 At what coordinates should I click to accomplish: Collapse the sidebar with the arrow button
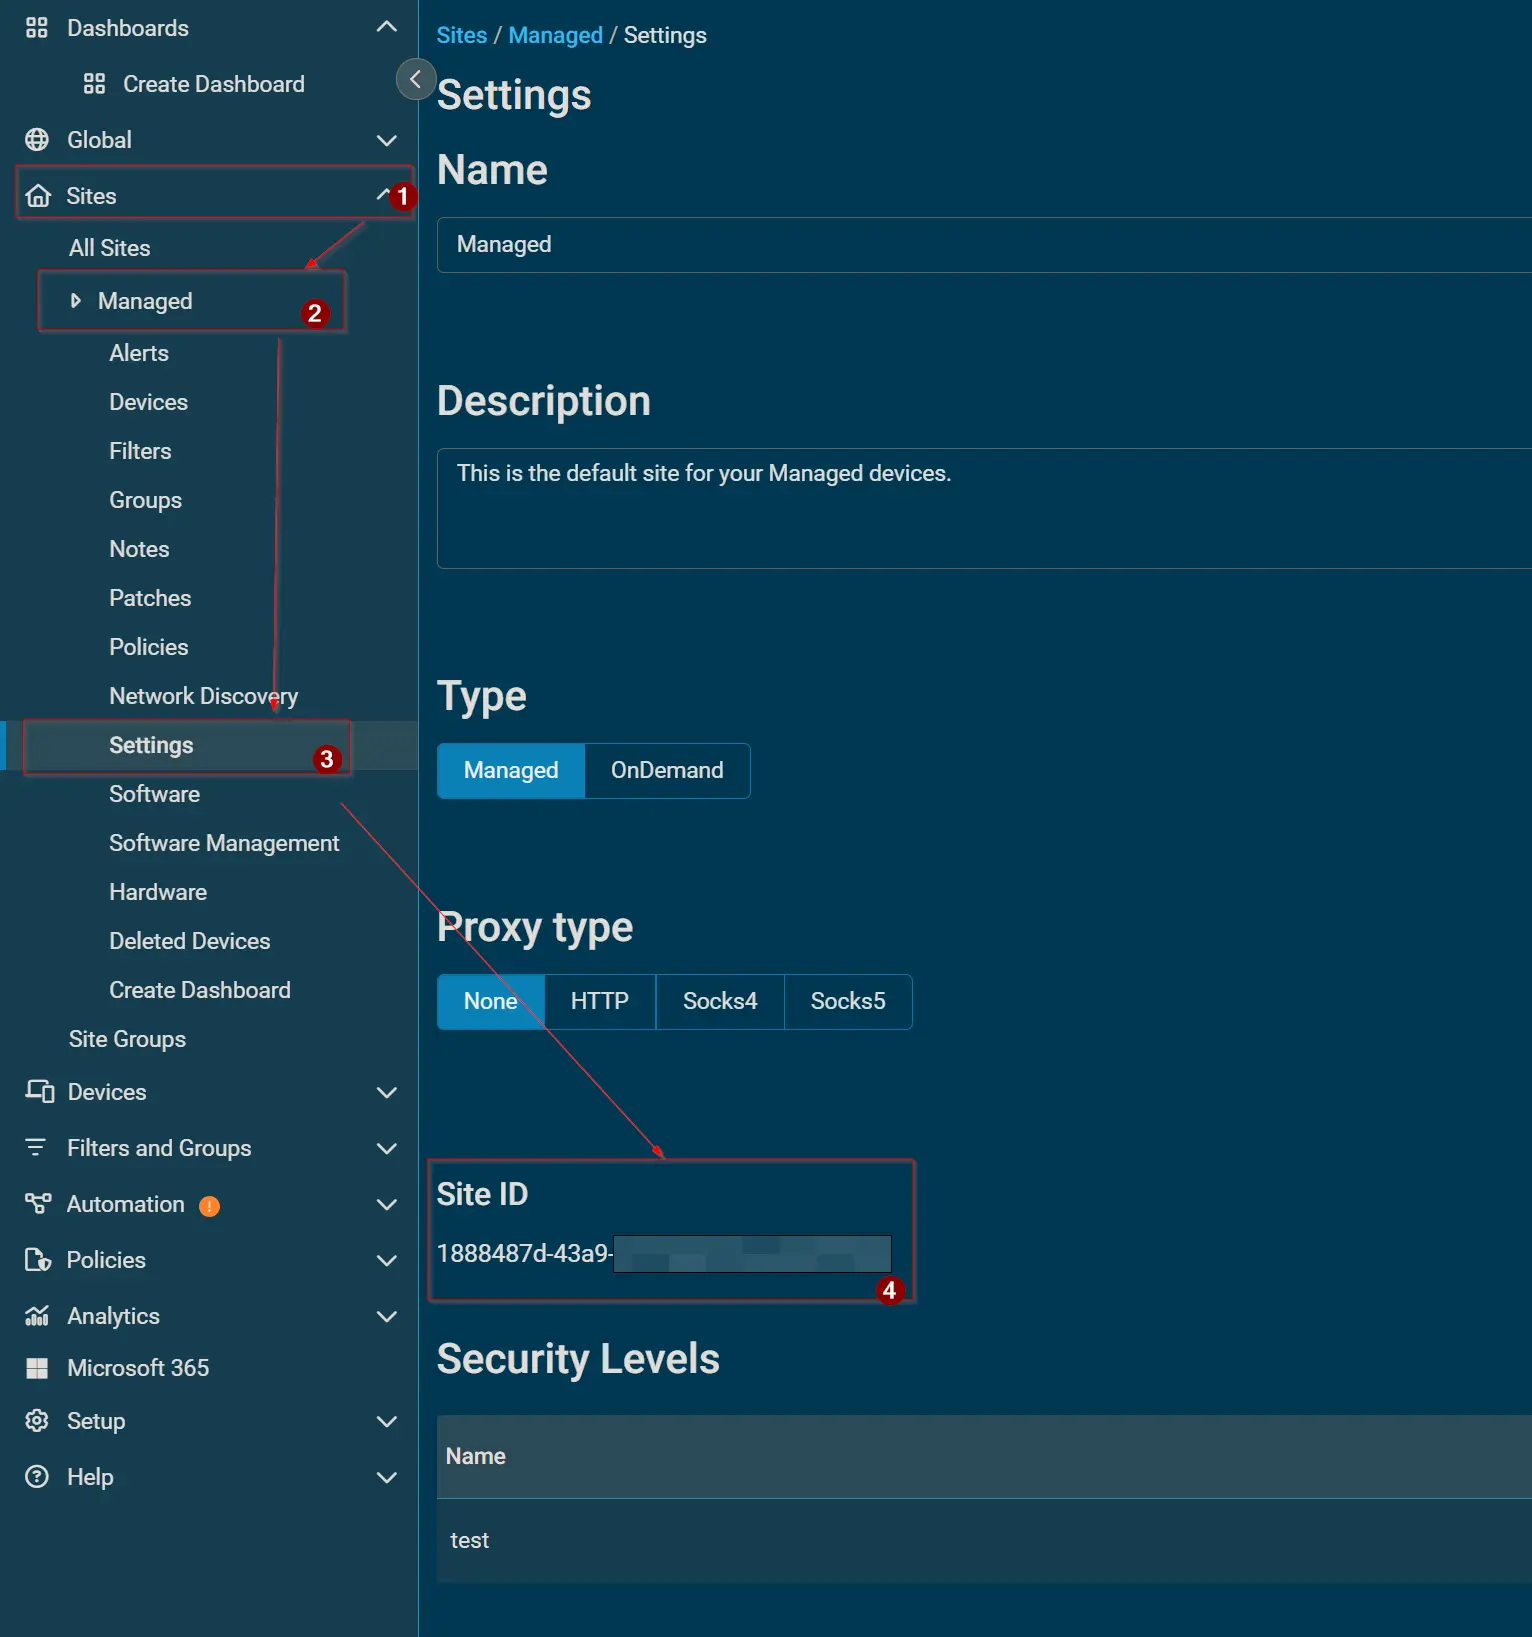[x=415, y=79]
